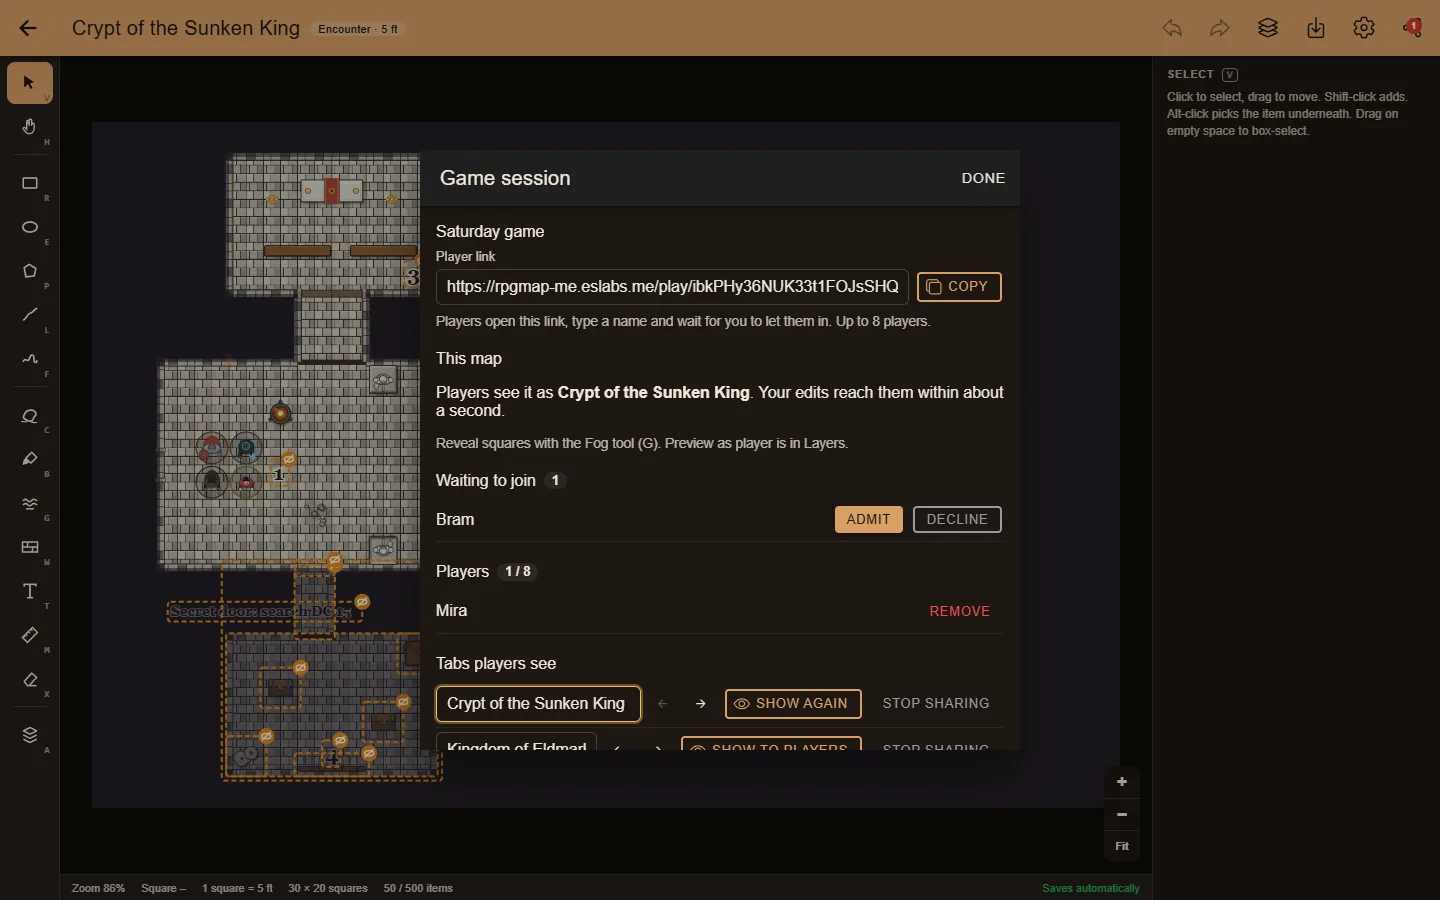Switch to the Hand pan tool
1440x900 pixels.
coord(30,127)
